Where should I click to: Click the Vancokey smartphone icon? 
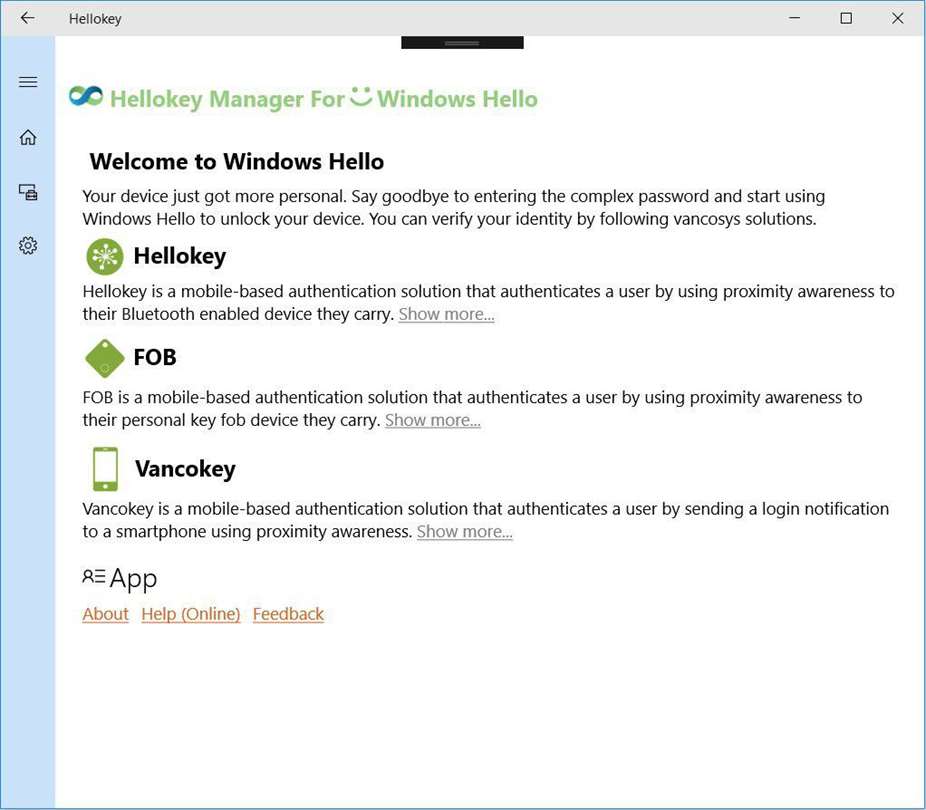coord(105,469)
